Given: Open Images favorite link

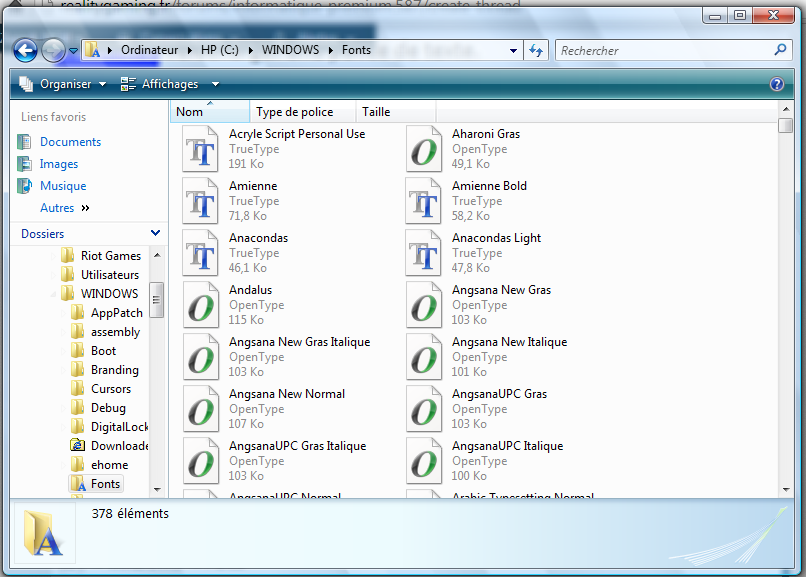Looking at the screenshot, I should coord(59,164).
